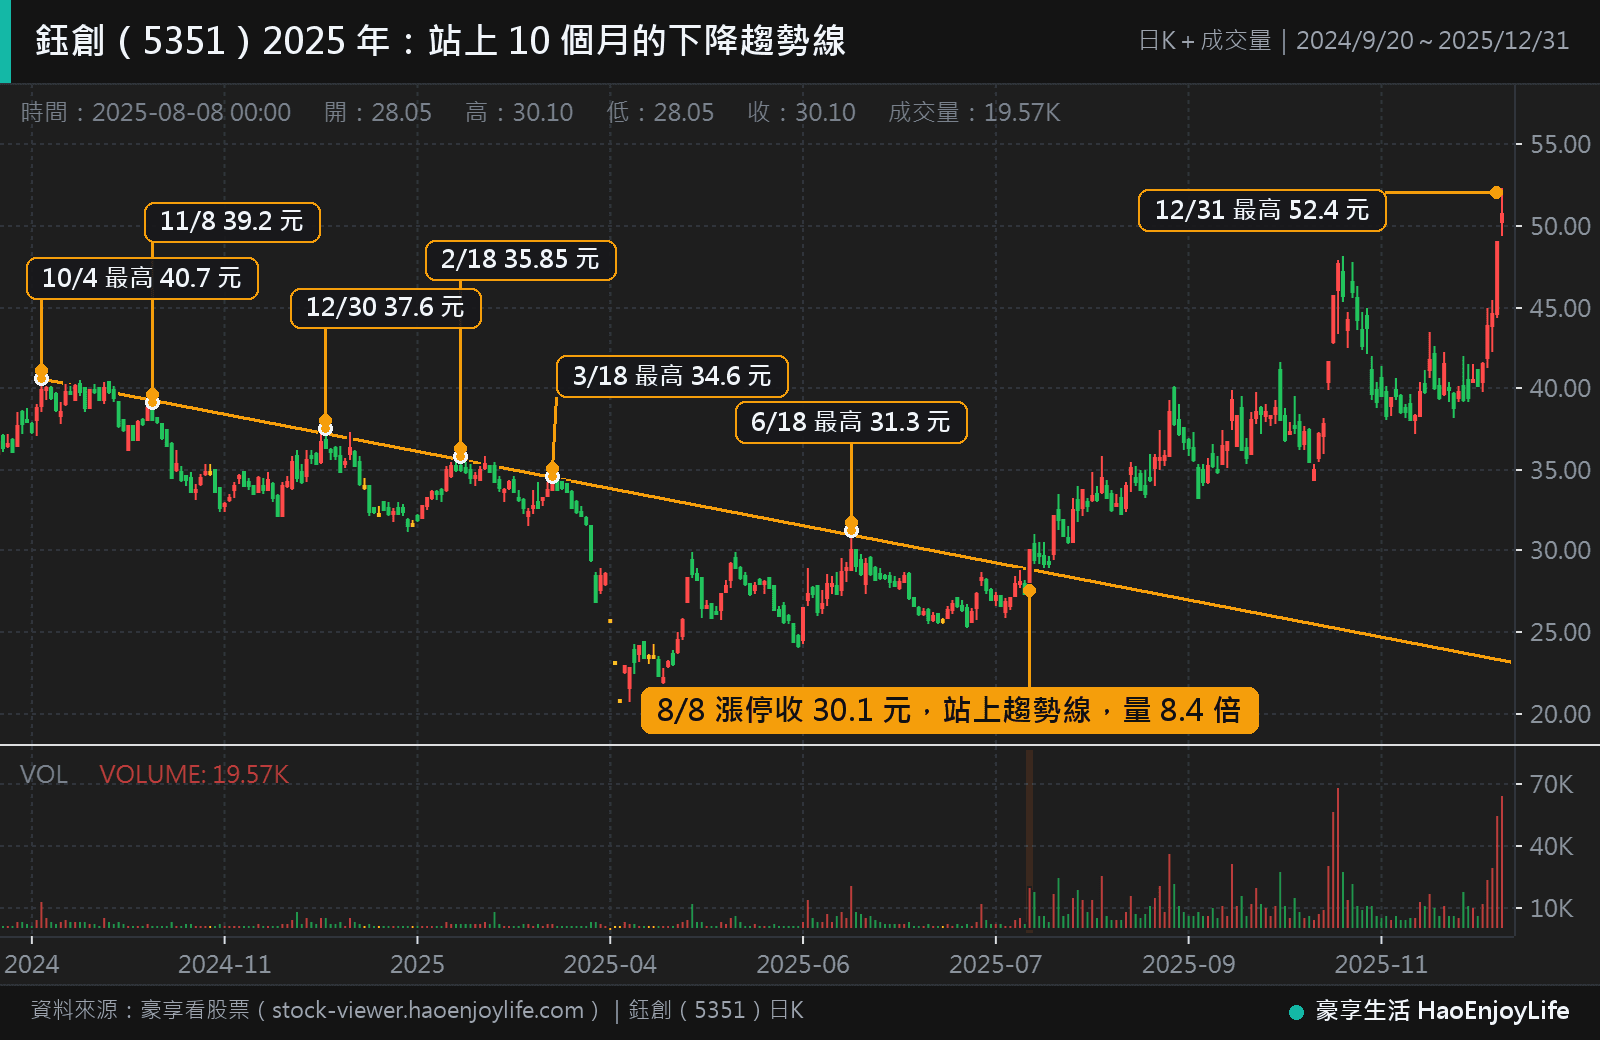Click the 2/18 35.85 元 annotation label
Screen dimensions: 1600x1040
pos(521,260)
